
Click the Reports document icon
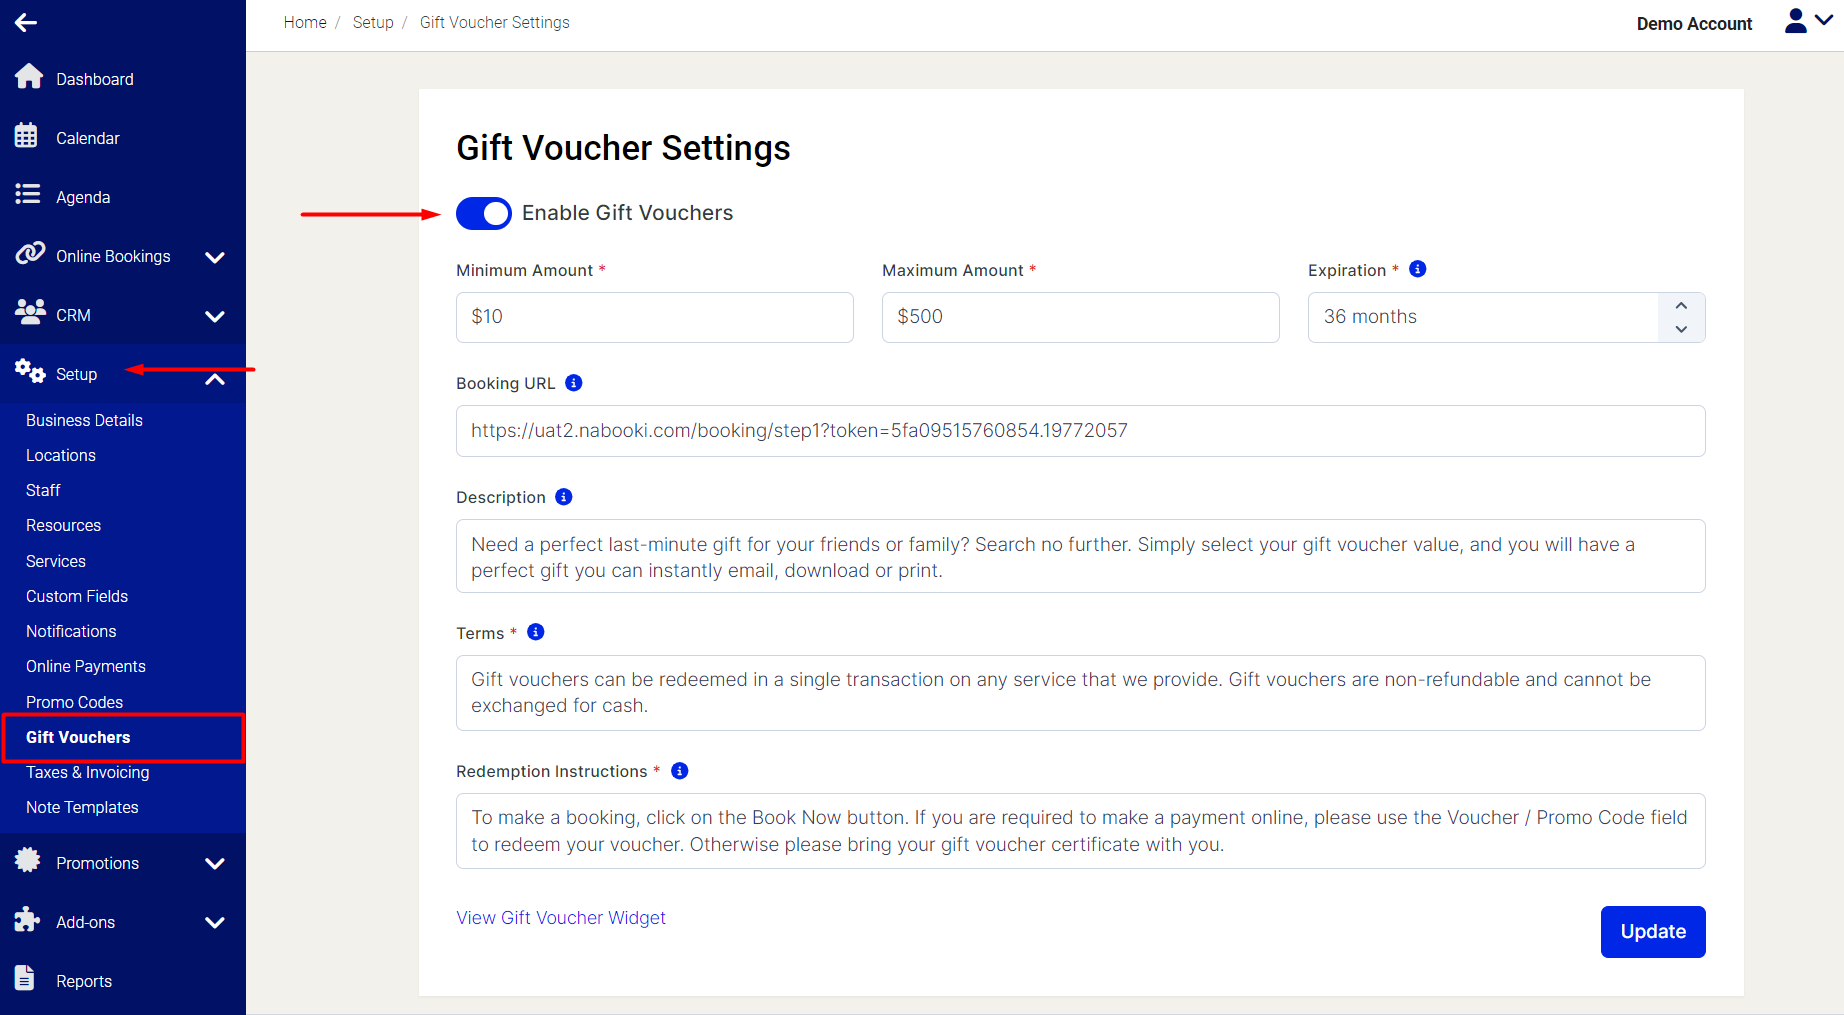coord(25,978)
